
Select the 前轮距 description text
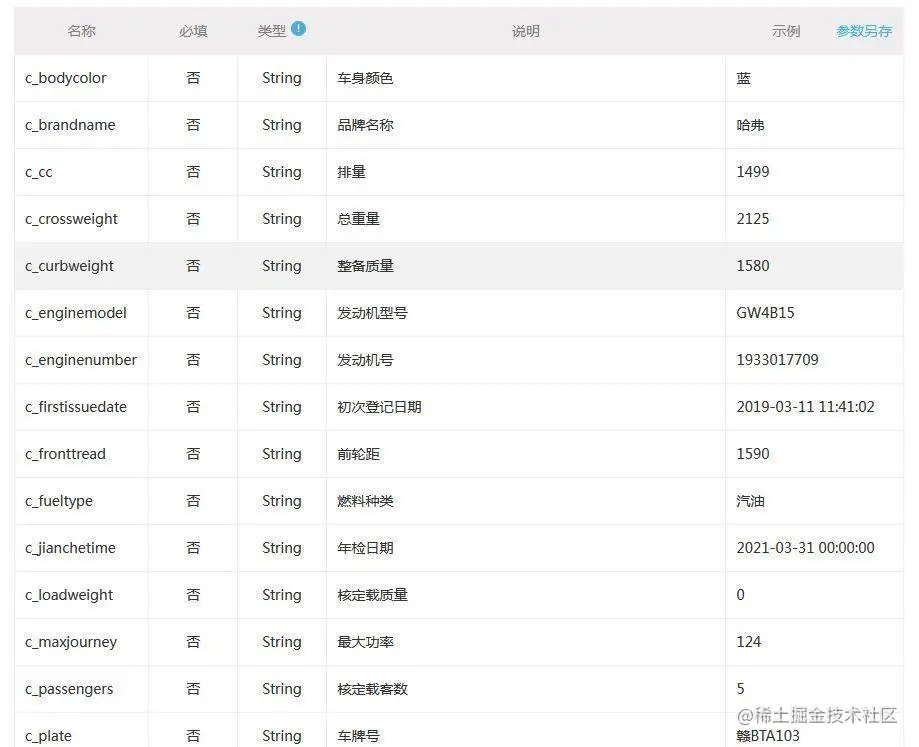coord(358,454)
